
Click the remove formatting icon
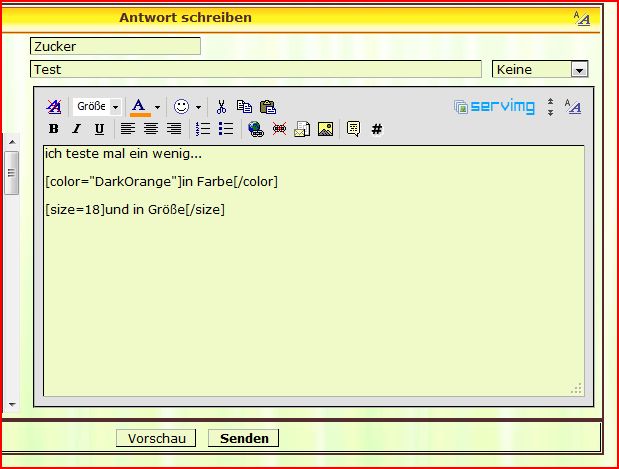tap(54, 107)
